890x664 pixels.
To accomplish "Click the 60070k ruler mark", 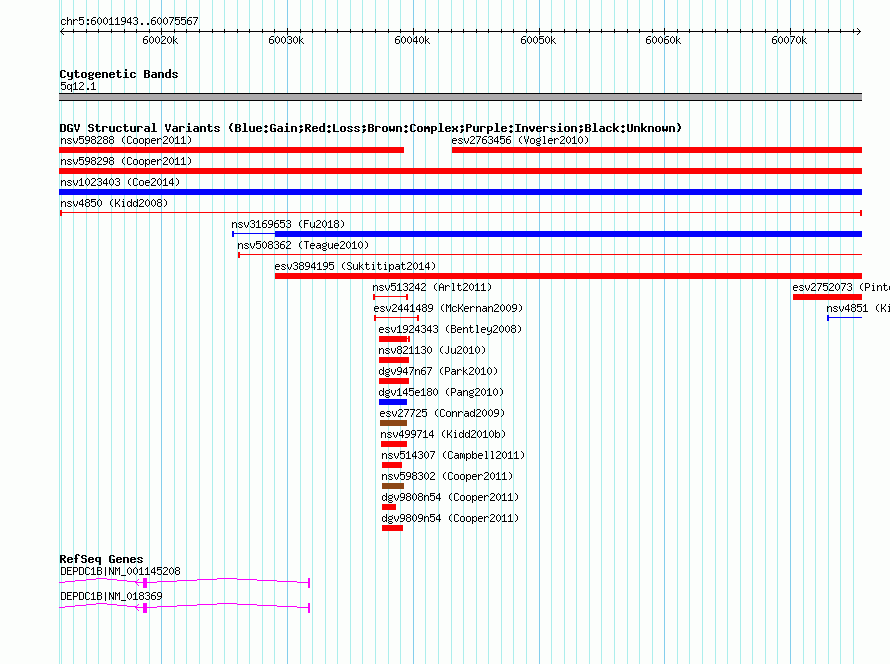I will pyautogui.click(x=790, y=40).
